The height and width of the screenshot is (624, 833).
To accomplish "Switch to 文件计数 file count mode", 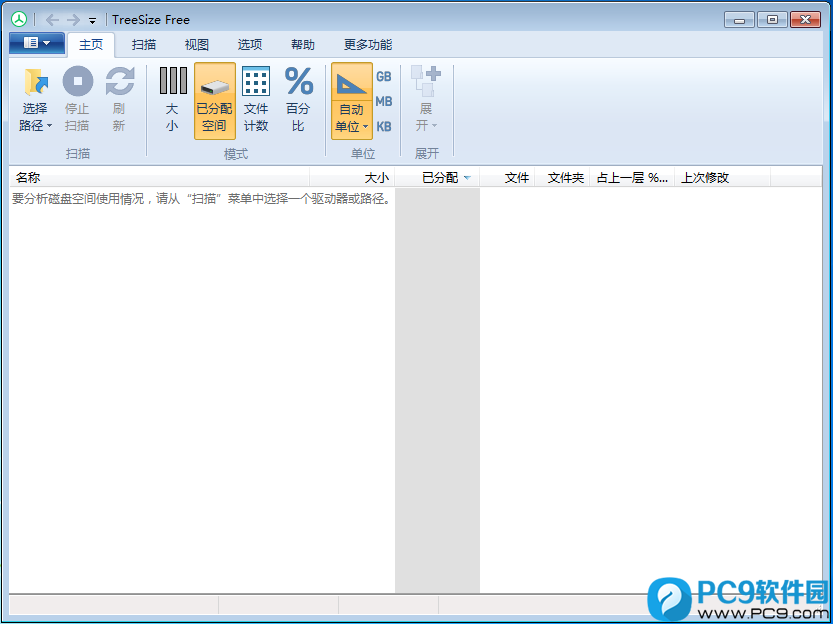I will tap(256, 101).
